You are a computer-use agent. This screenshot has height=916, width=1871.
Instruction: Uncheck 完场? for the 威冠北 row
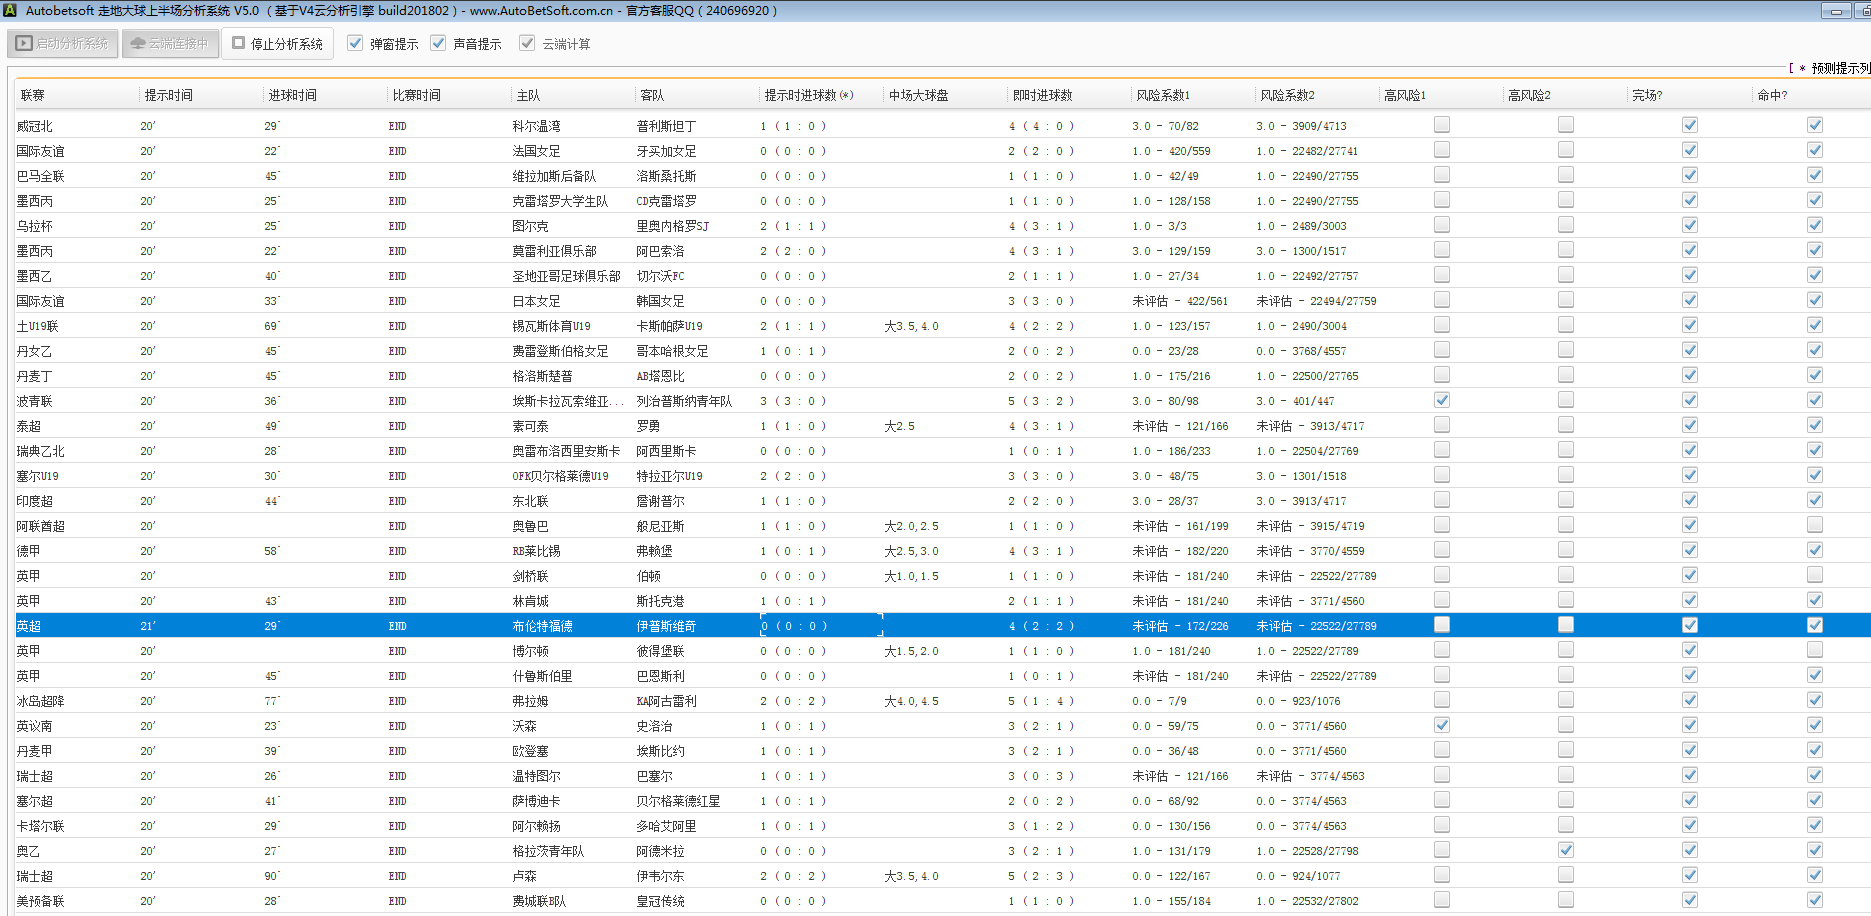click(x=1689, y=125)
